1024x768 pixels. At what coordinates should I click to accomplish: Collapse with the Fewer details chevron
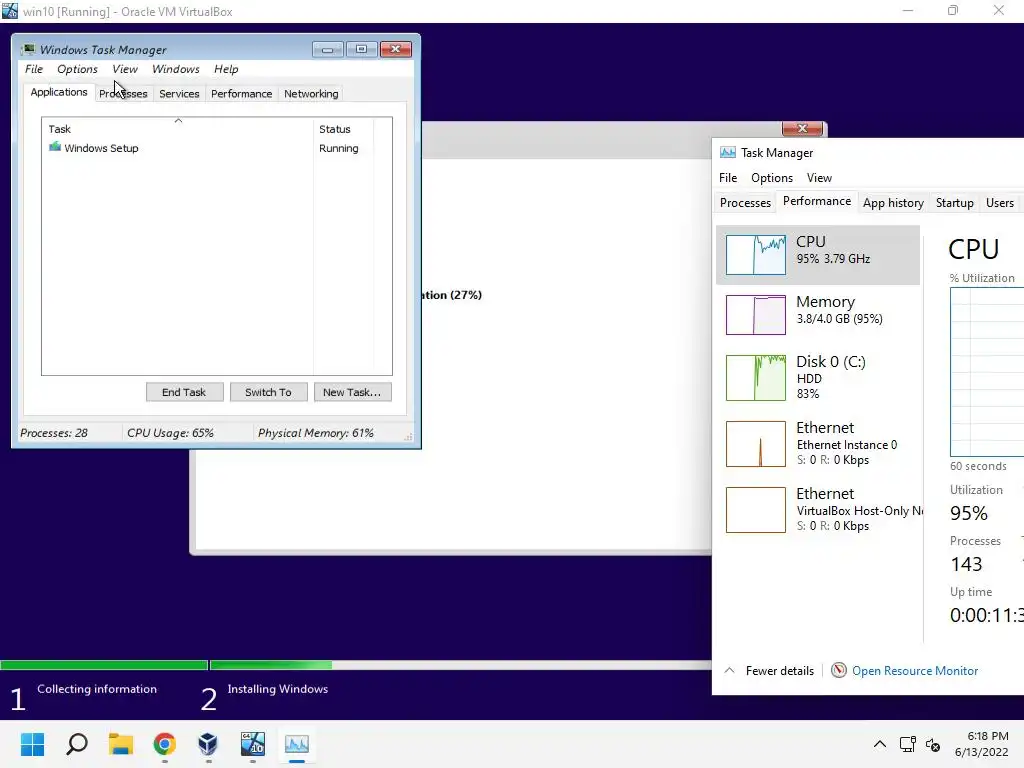[x=729, y=670]
